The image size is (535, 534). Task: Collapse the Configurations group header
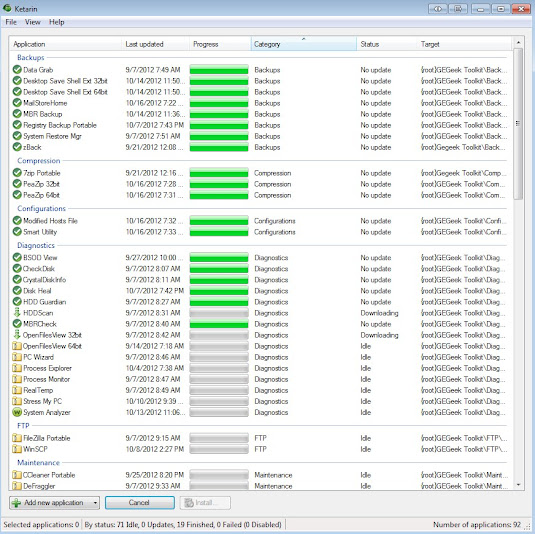[x=41, y=208]
